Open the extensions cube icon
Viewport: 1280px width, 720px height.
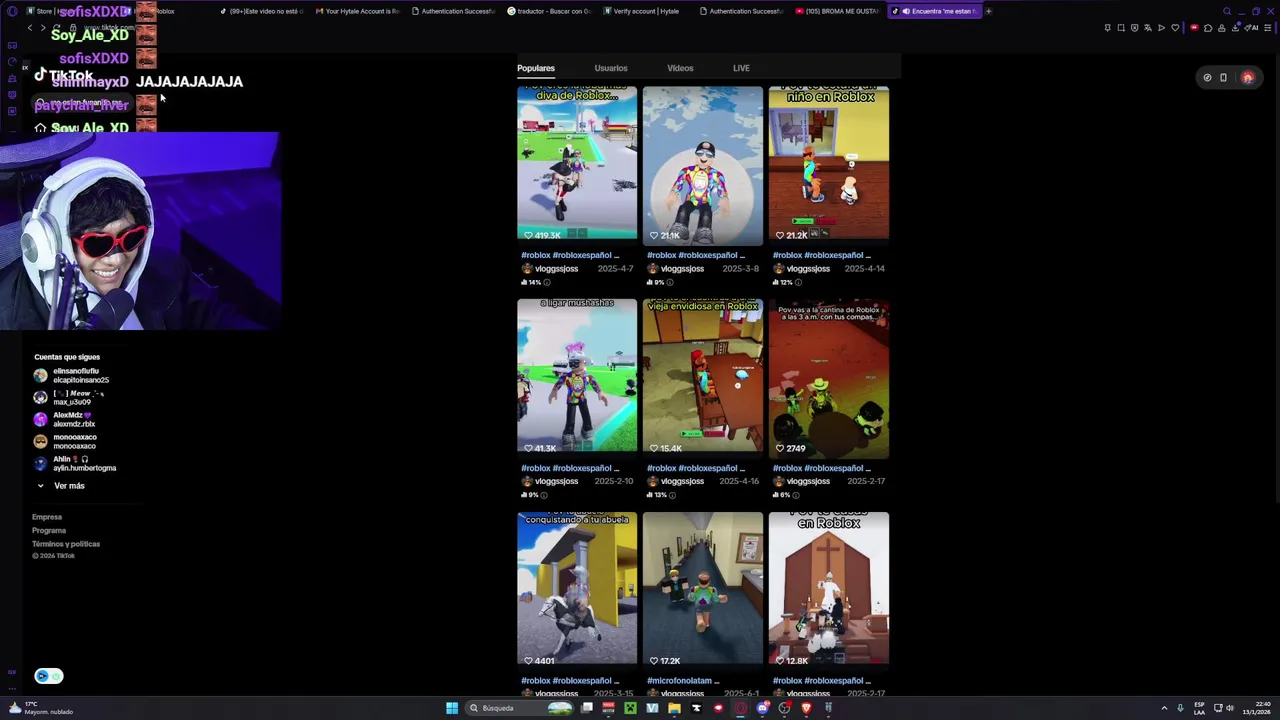click(x=1208, y=28)
